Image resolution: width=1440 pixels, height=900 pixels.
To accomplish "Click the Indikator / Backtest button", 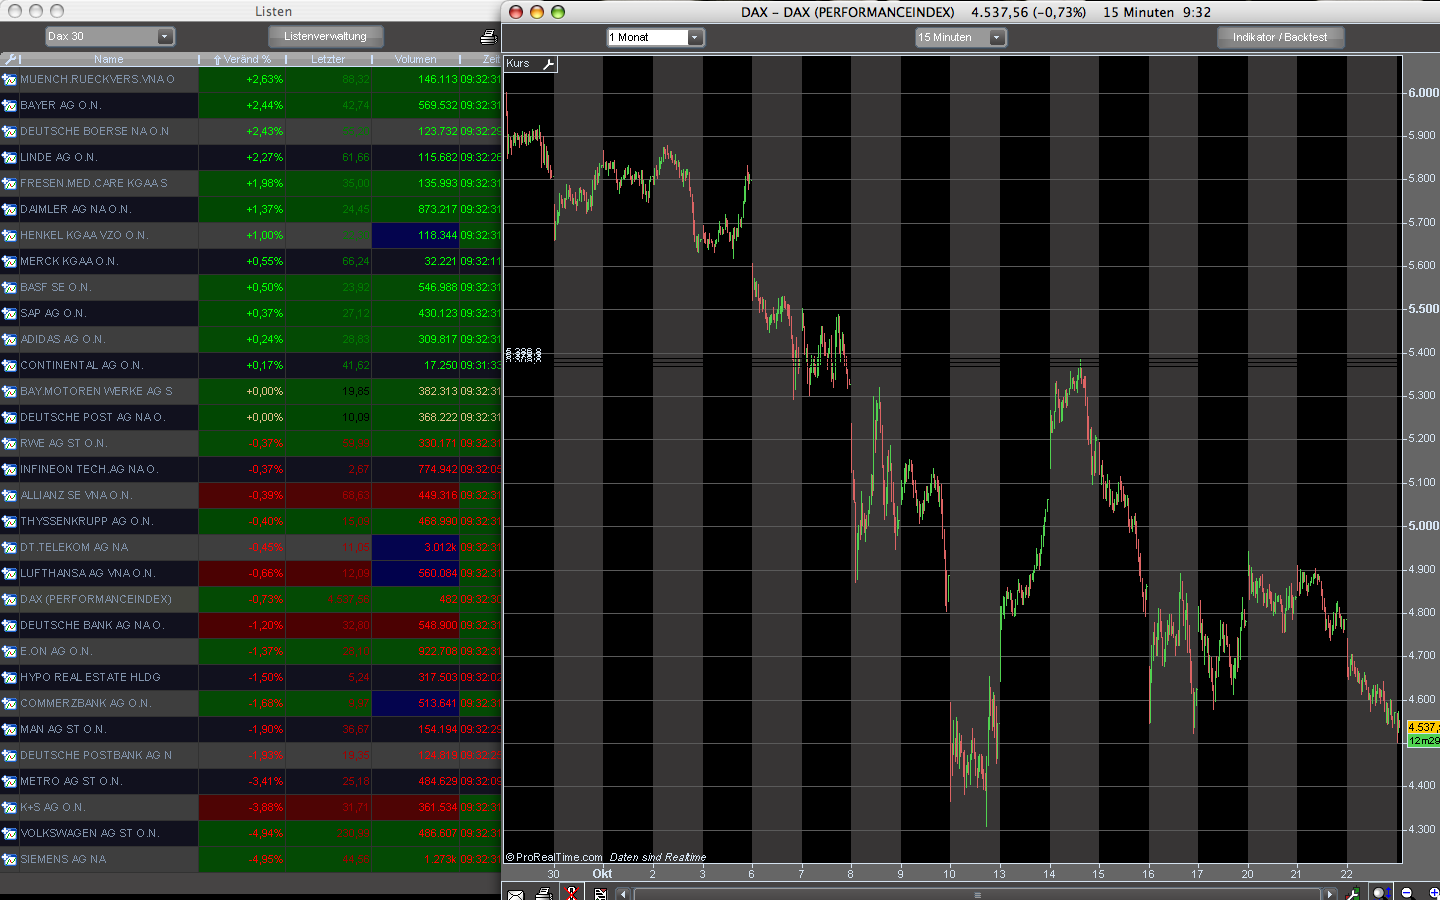I will pos(1280,37).
